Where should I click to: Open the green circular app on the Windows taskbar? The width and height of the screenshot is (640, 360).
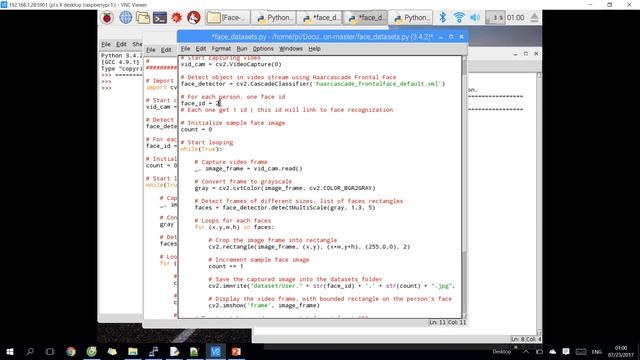(91, 351)
